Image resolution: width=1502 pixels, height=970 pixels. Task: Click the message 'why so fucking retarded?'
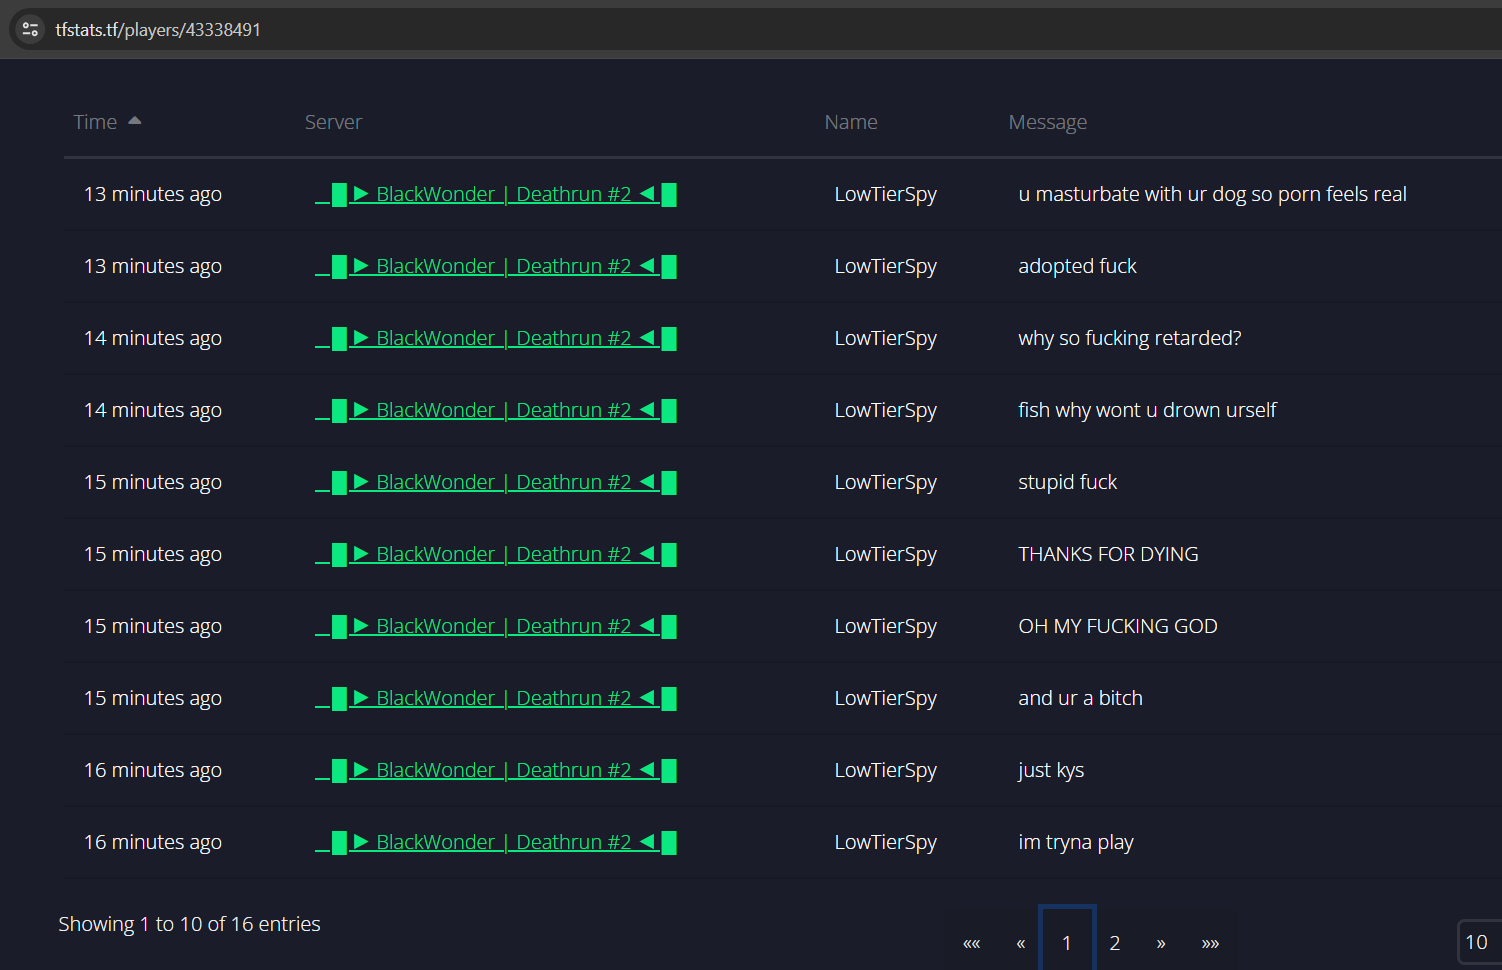pos(1130,338)
